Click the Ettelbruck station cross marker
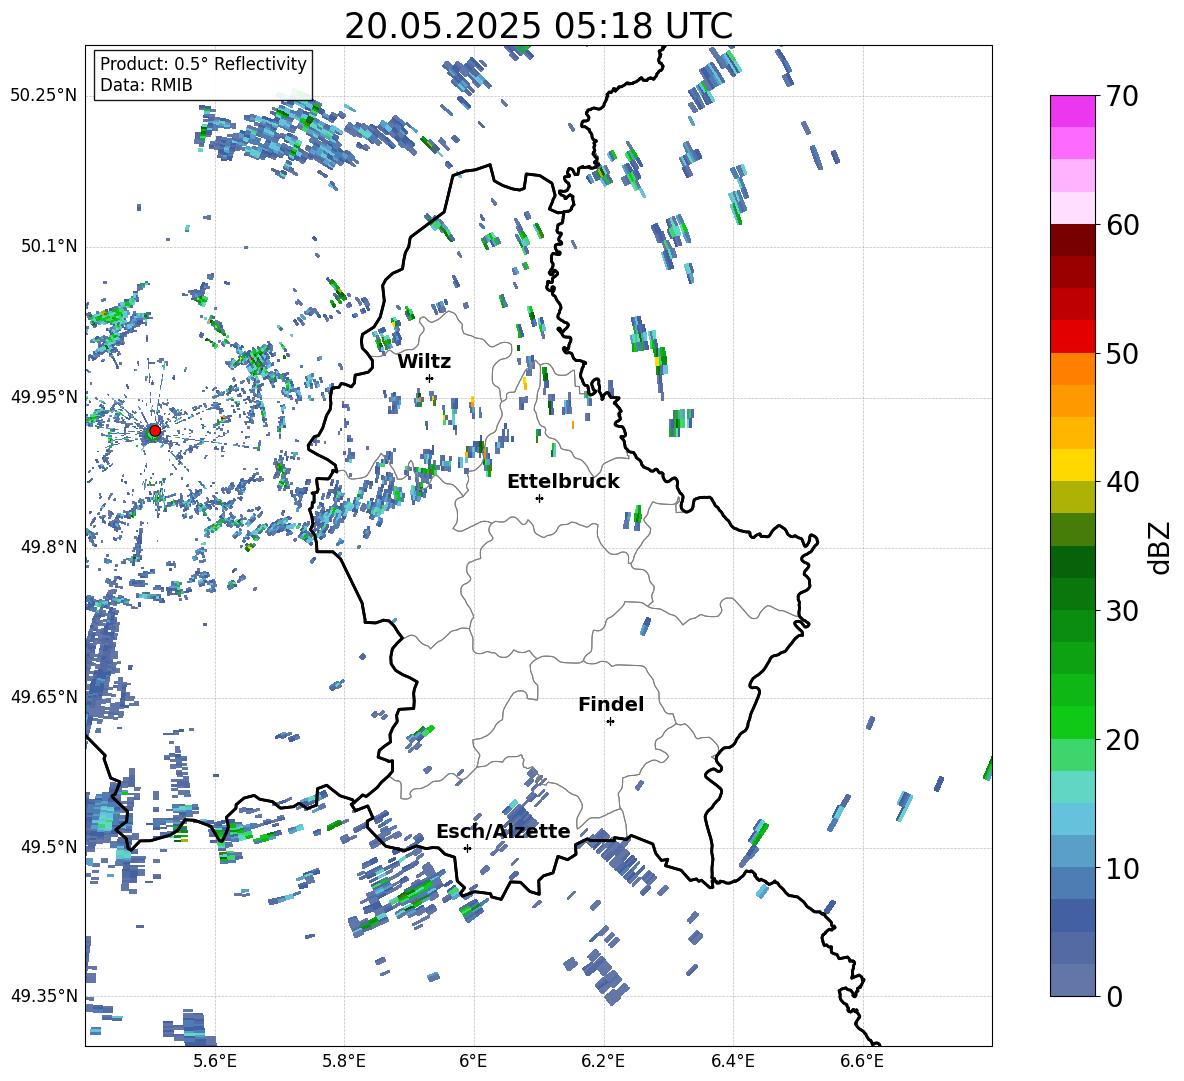Viewport: 1184px width, 1081px height. 539,498
